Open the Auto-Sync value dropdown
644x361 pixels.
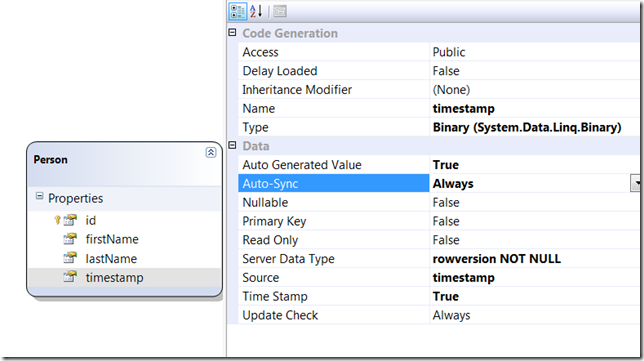coord(636,183)
